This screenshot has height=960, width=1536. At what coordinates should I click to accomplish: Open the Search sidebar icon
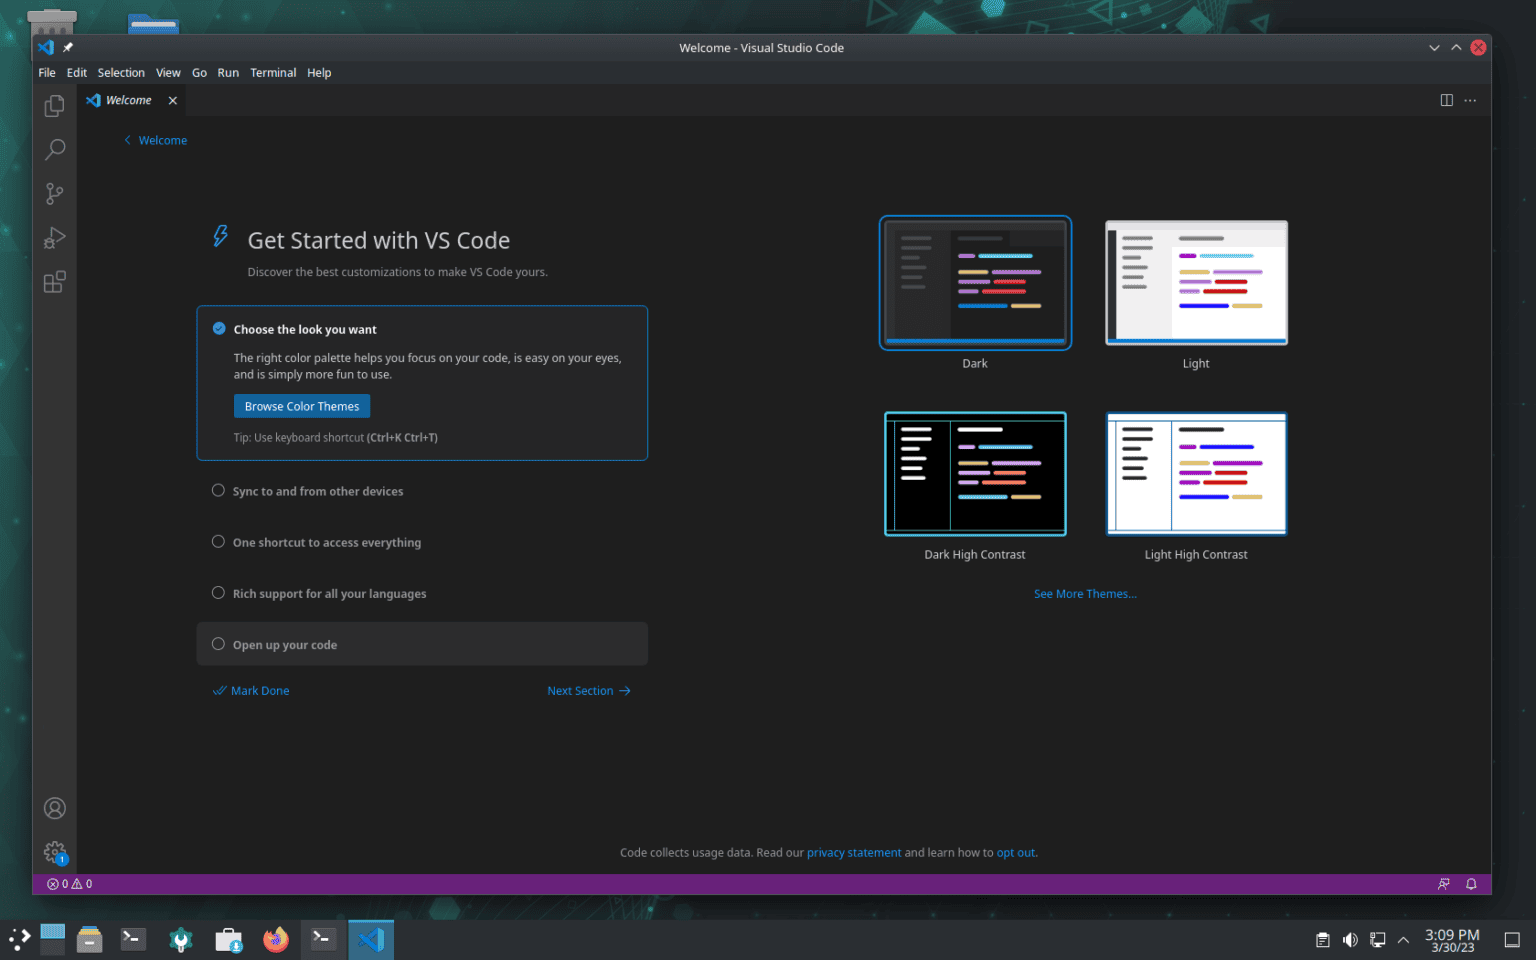54,149
